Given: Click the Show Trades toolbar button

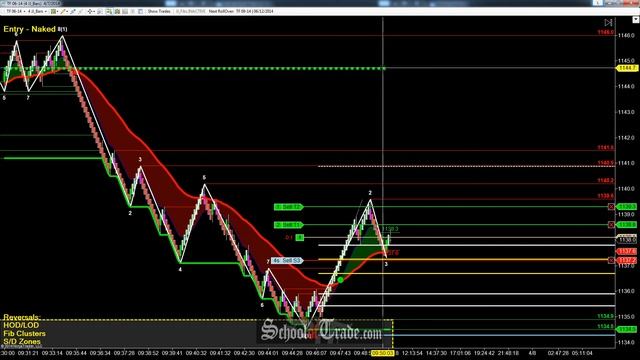Looking at the screenshot, I should click(159, 11).
